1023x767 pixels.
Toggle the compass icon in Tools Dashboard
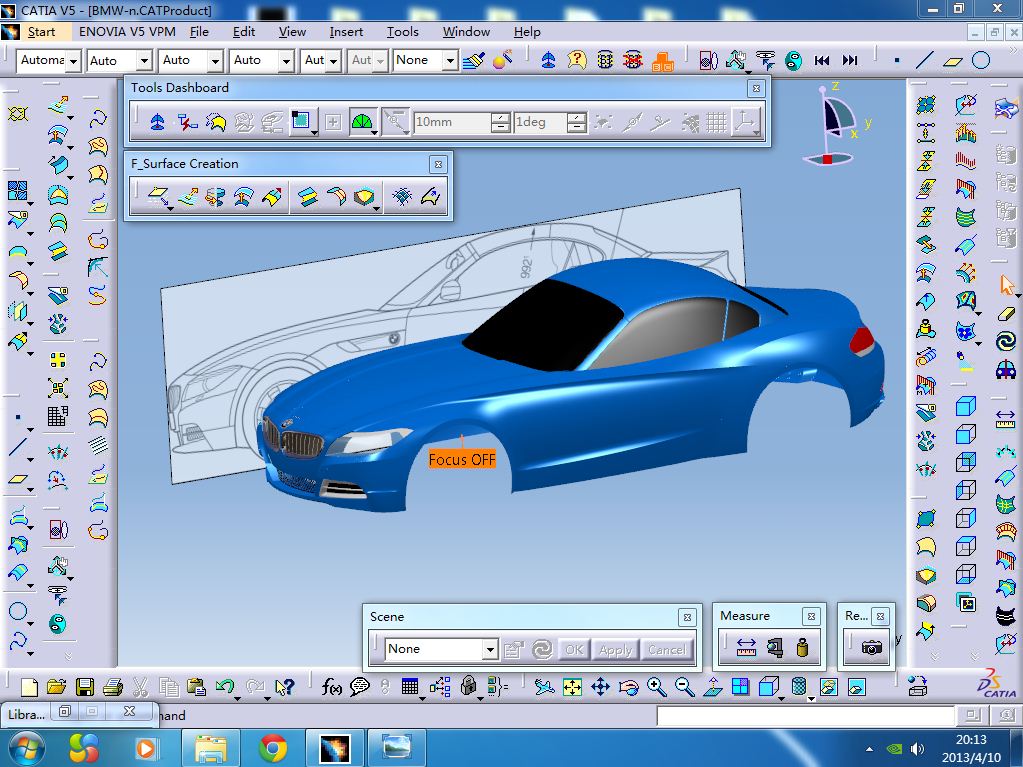point(157,122)
